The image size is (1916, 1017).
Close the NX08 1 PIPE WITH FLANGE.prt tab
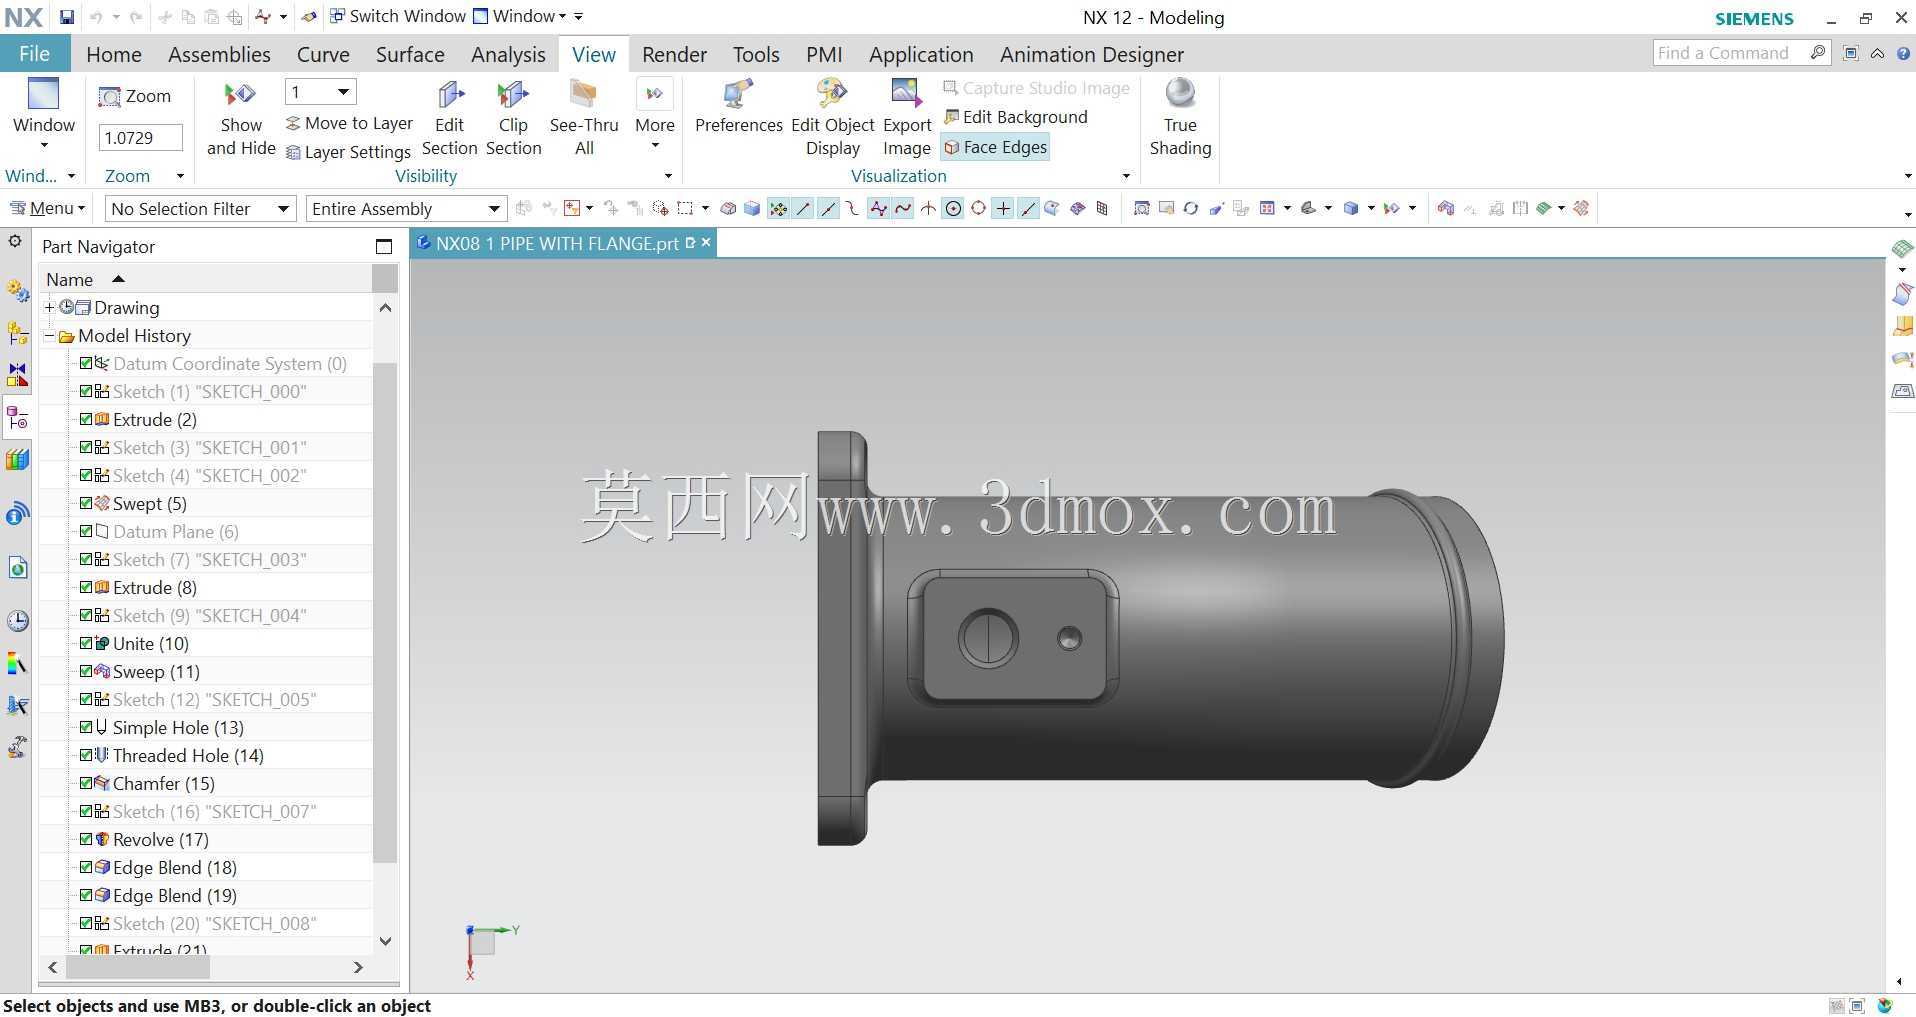(x=706, y=242)
